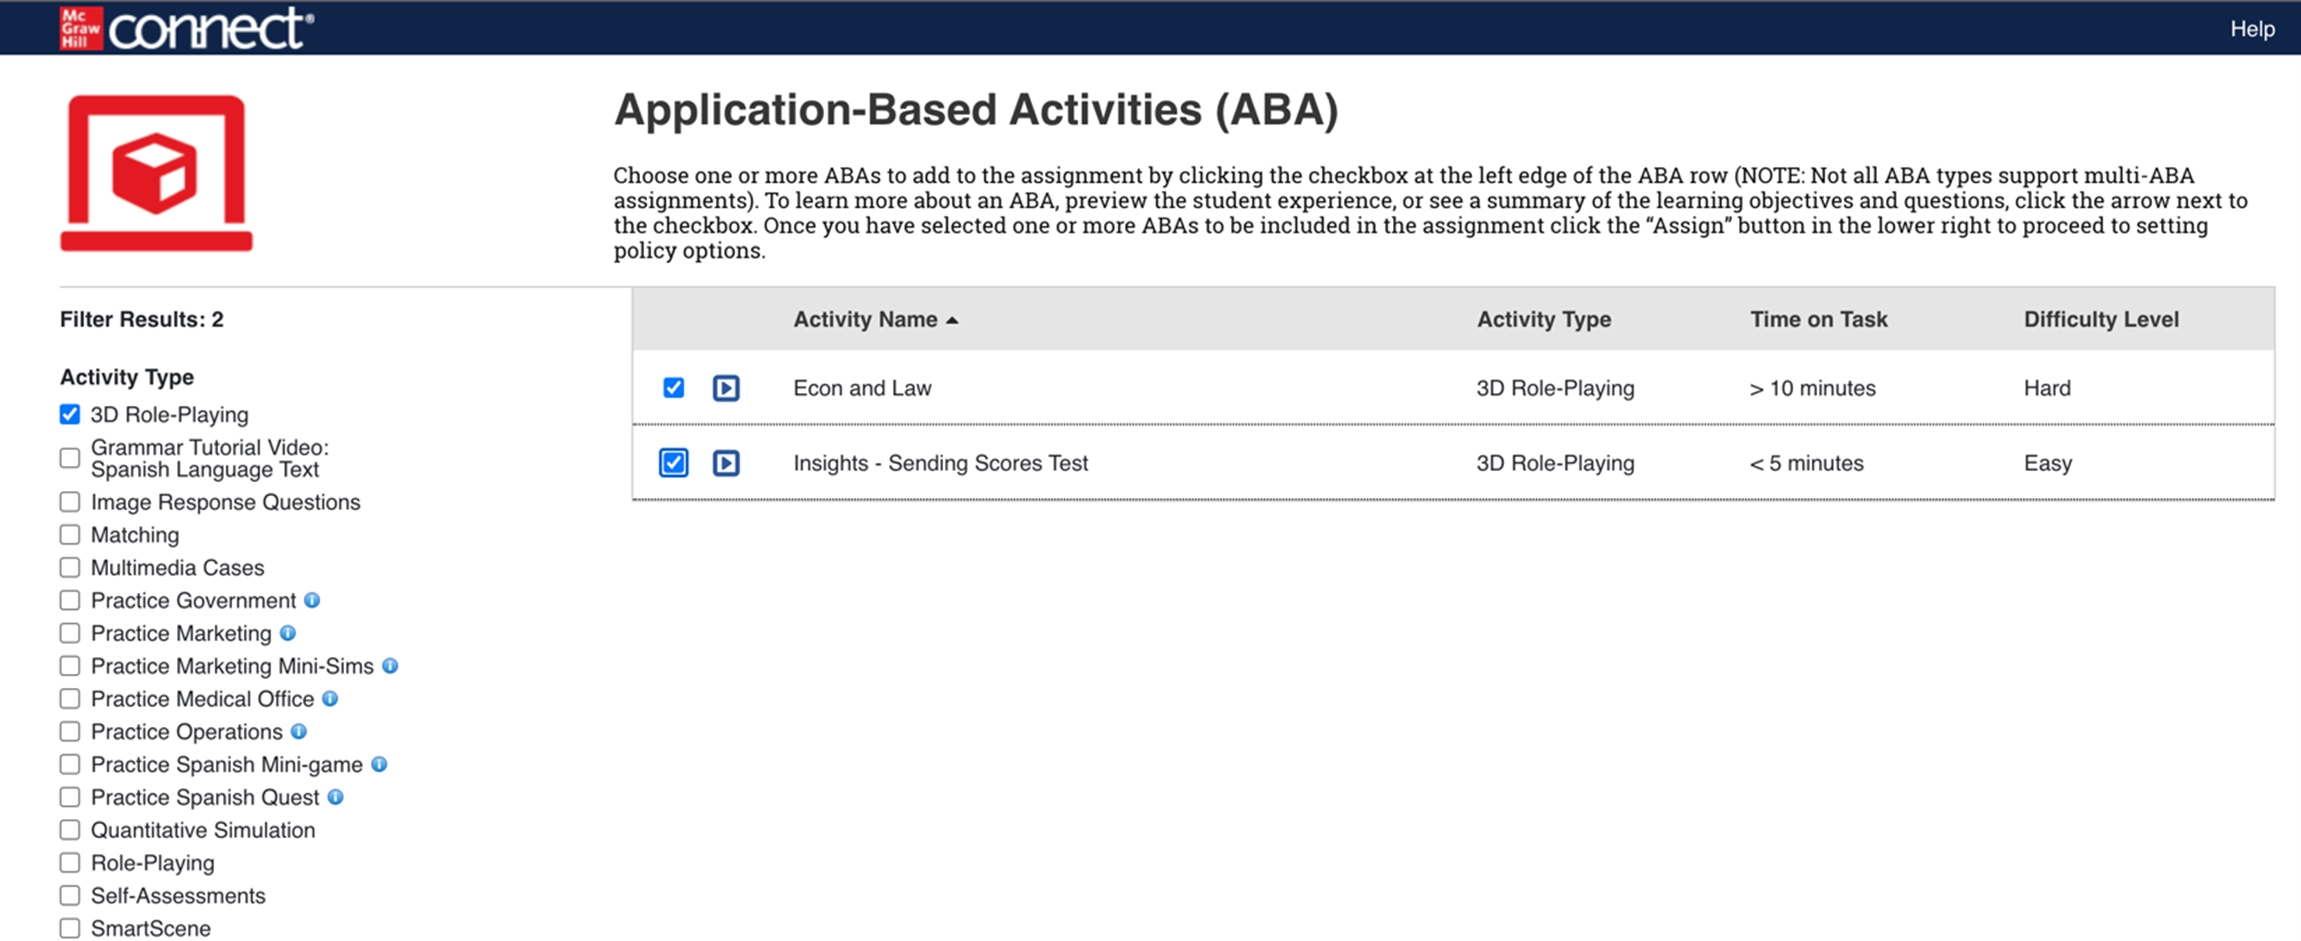The width and height of the screenshot is (2301, 941).
Task: Enable the Quantitative Simulation filter
Action: pyautogui.click(x=70, y=830)
